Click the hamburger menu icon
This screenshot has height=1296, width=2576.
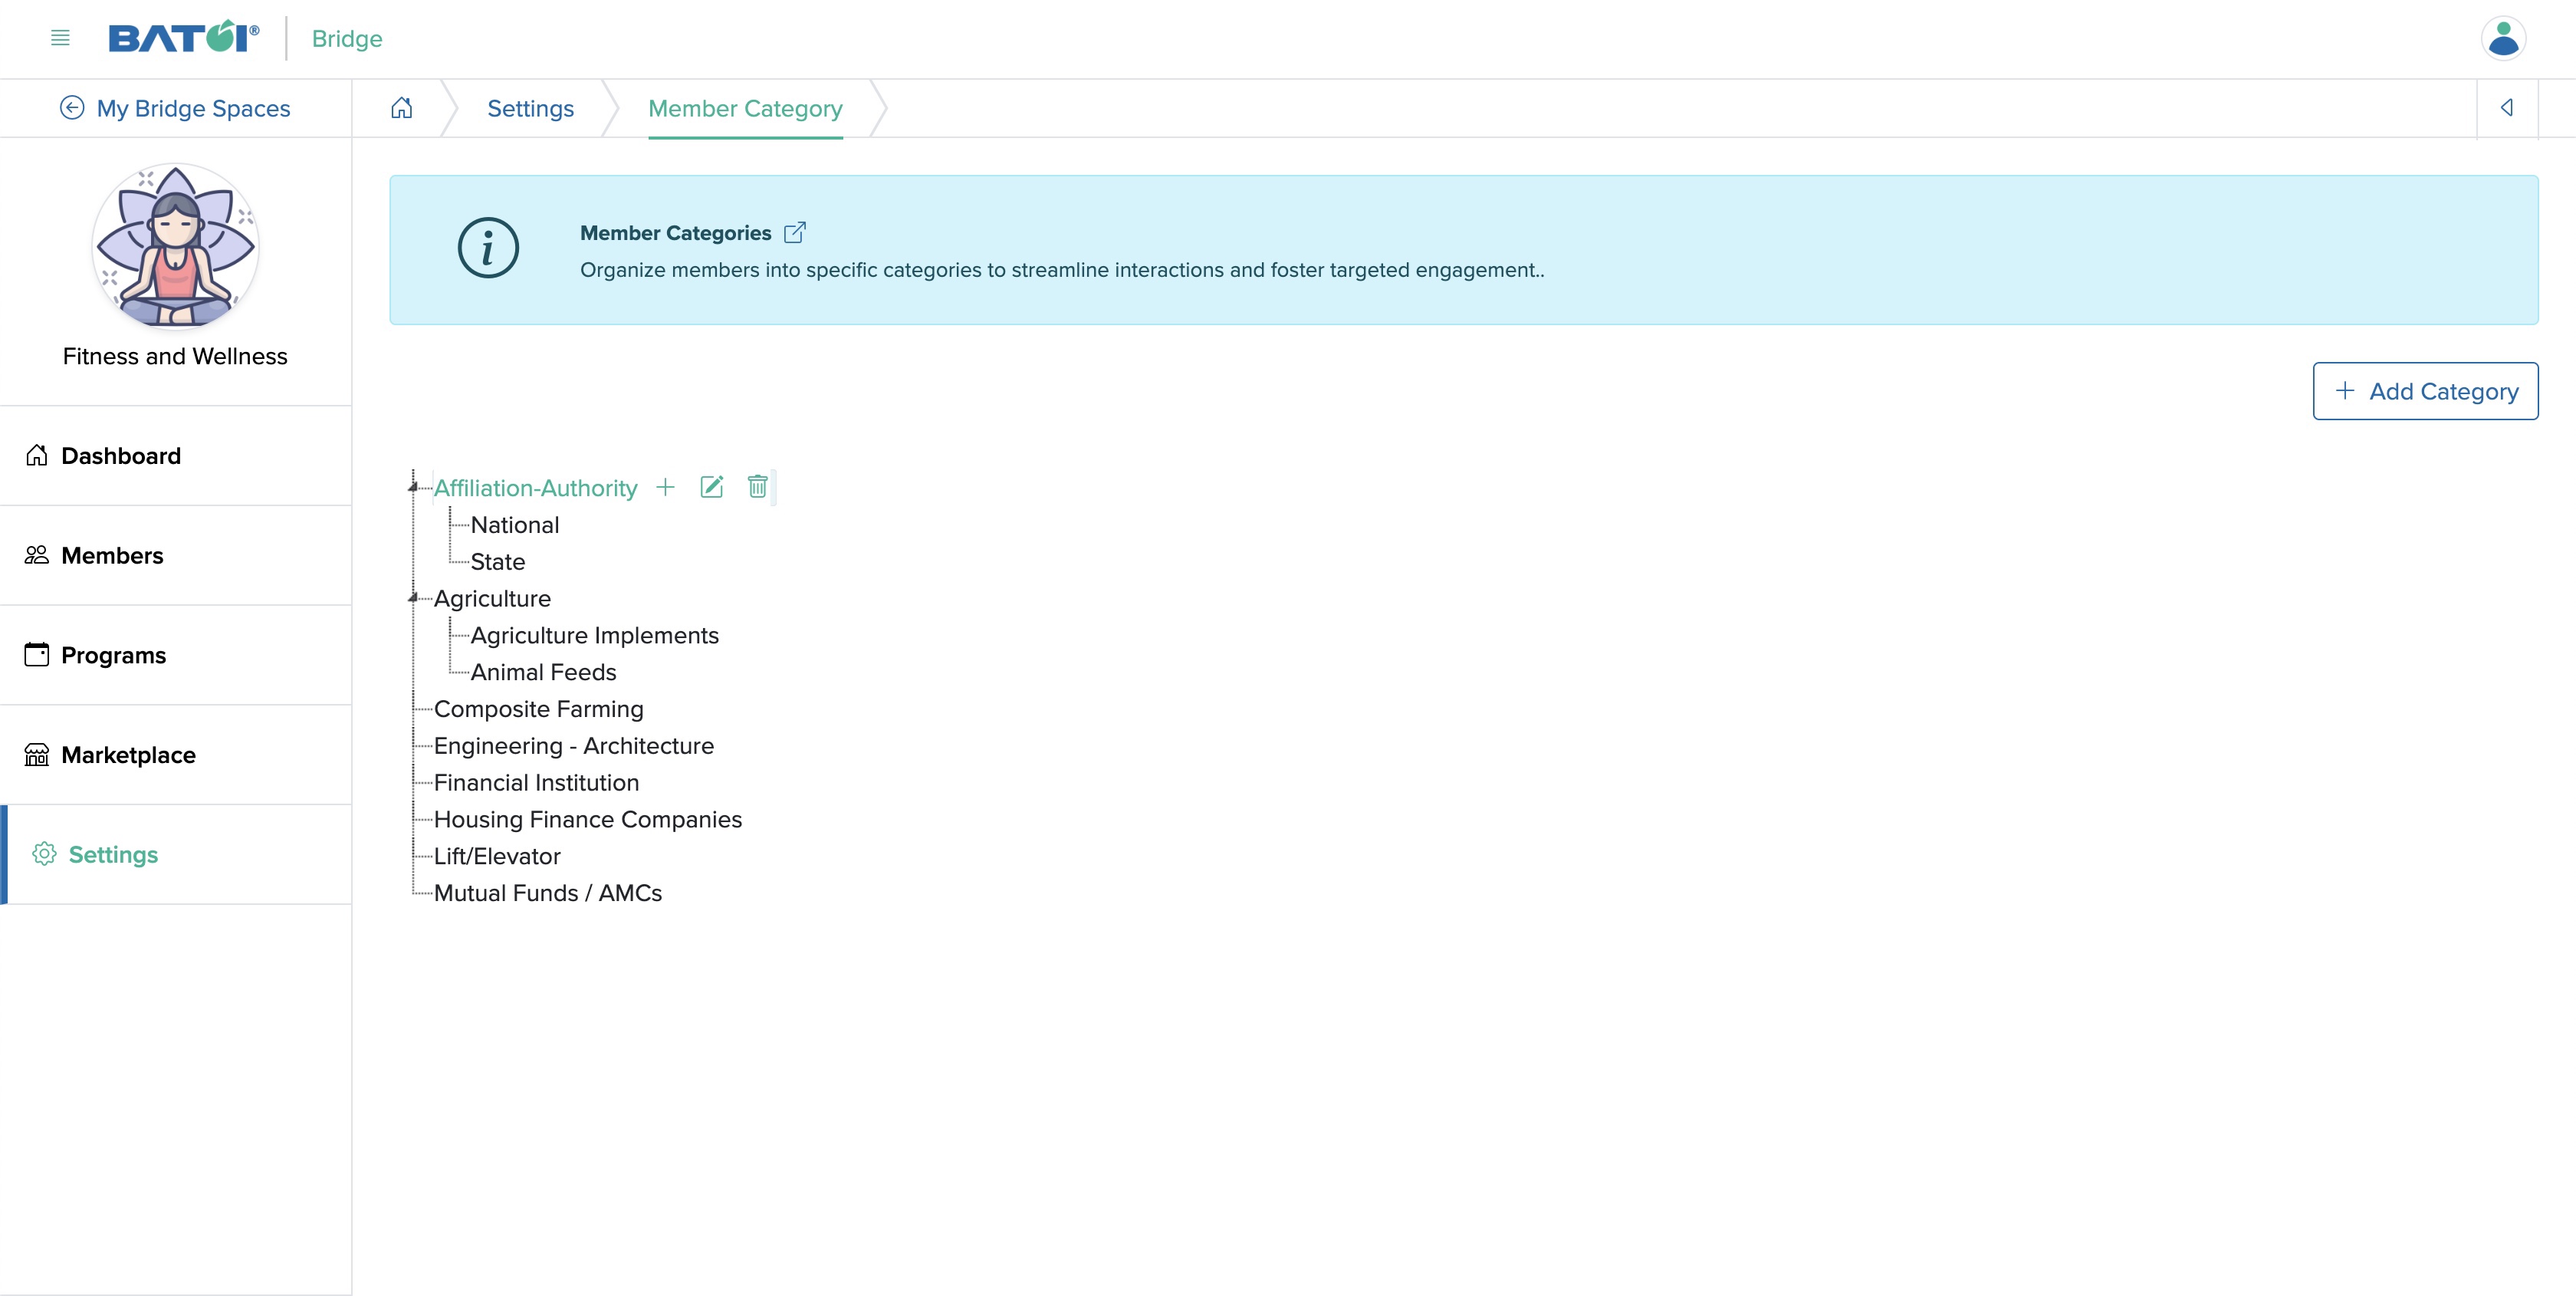60,36
